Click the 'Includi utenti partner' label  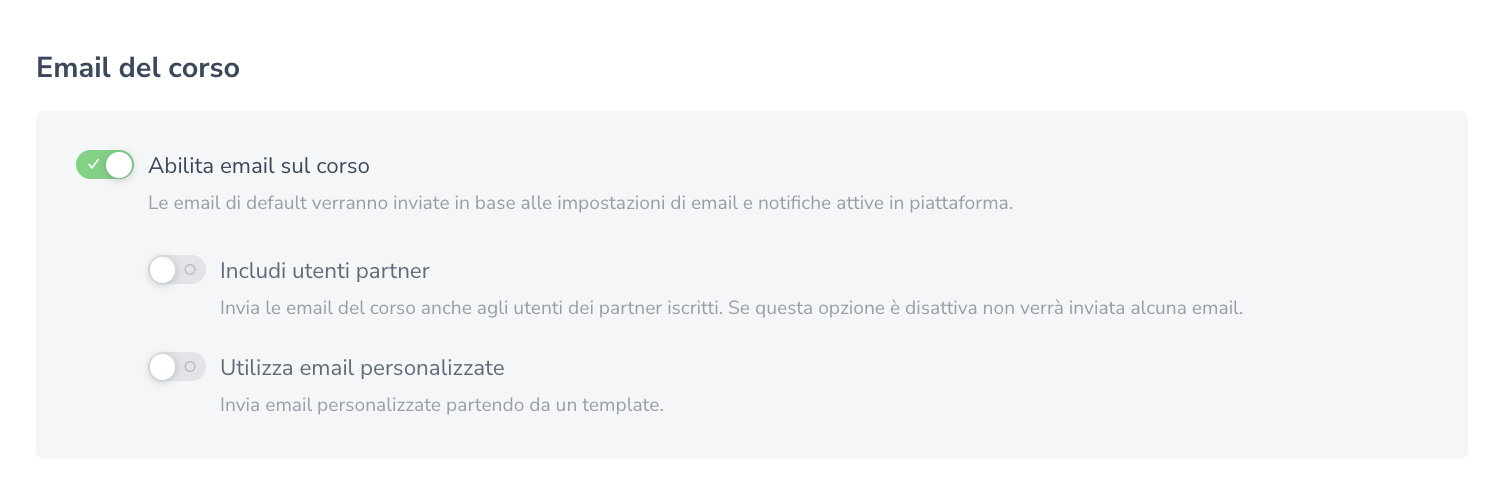point(324,270)
